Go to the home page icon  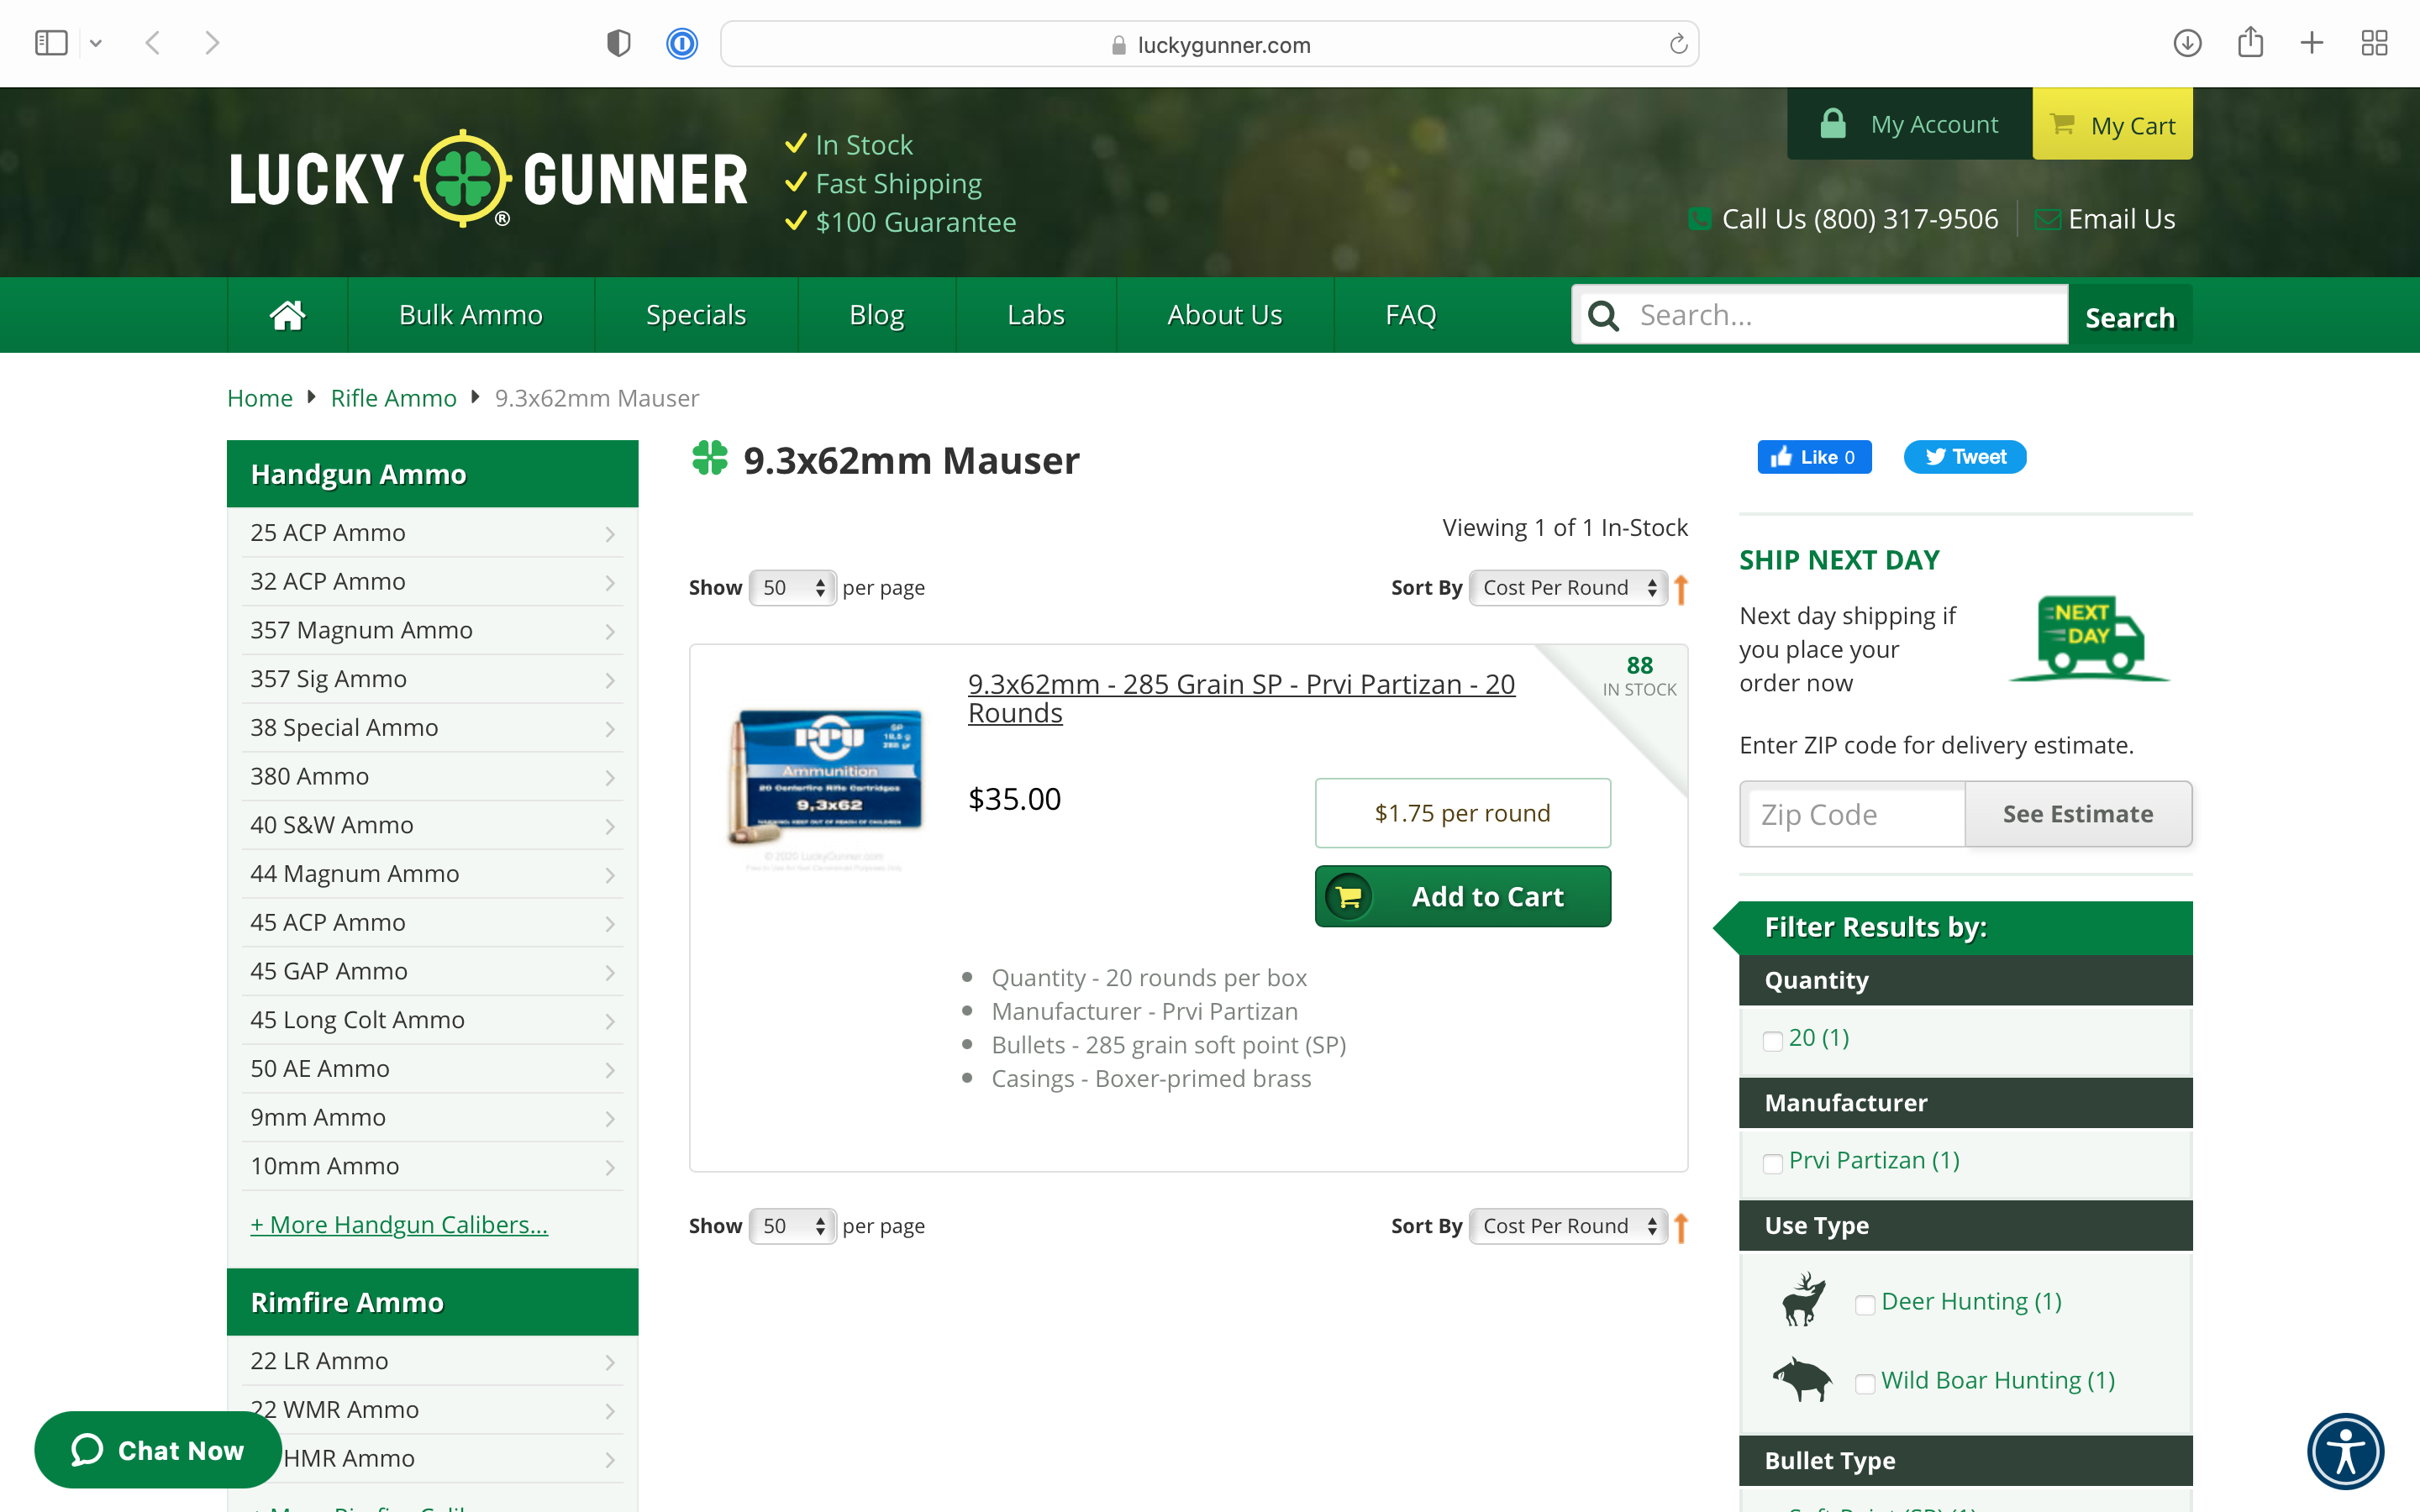287,315
